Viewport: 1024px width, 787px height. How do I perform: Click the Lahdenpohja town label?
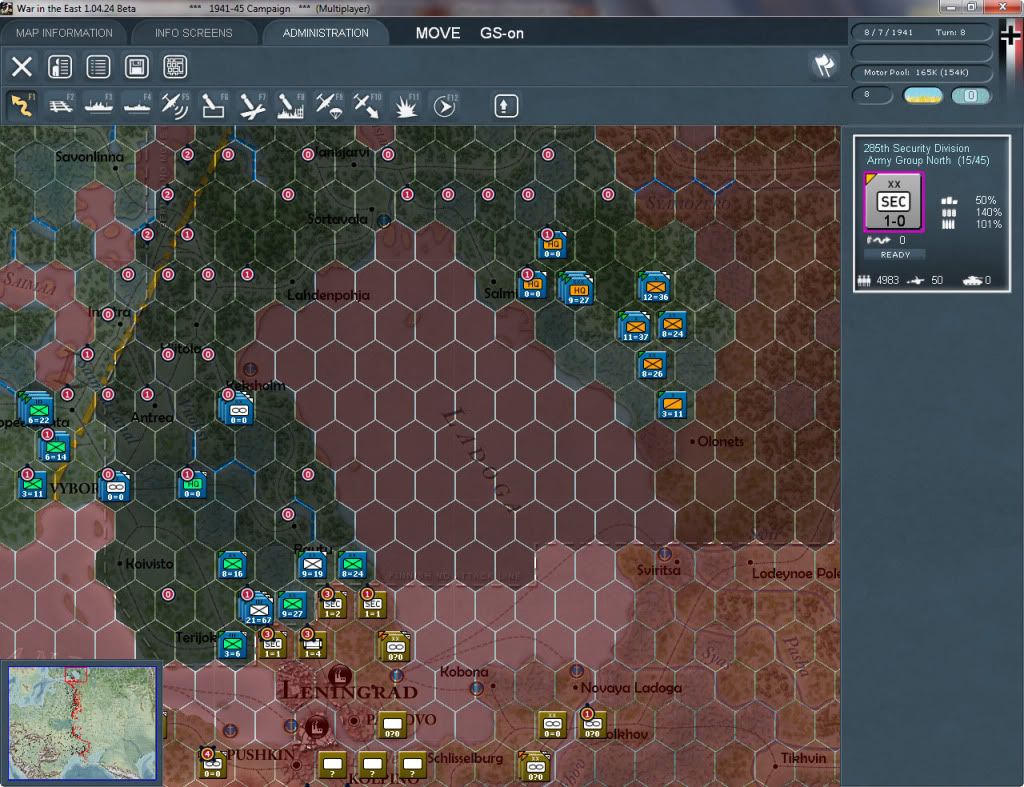pos(328,295)
